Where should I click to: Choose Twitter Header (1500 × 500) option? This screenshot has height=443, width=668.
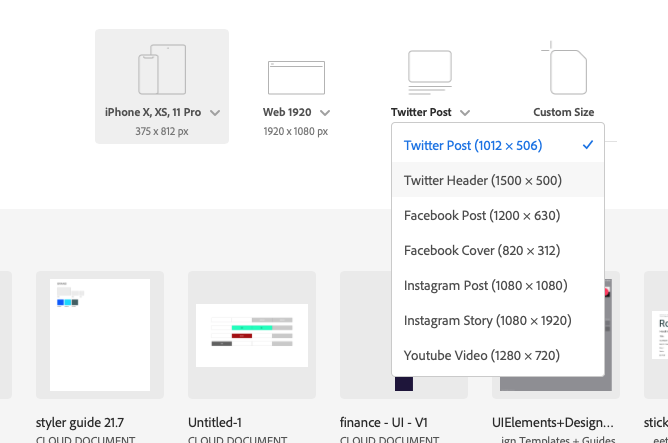(498, 180)
